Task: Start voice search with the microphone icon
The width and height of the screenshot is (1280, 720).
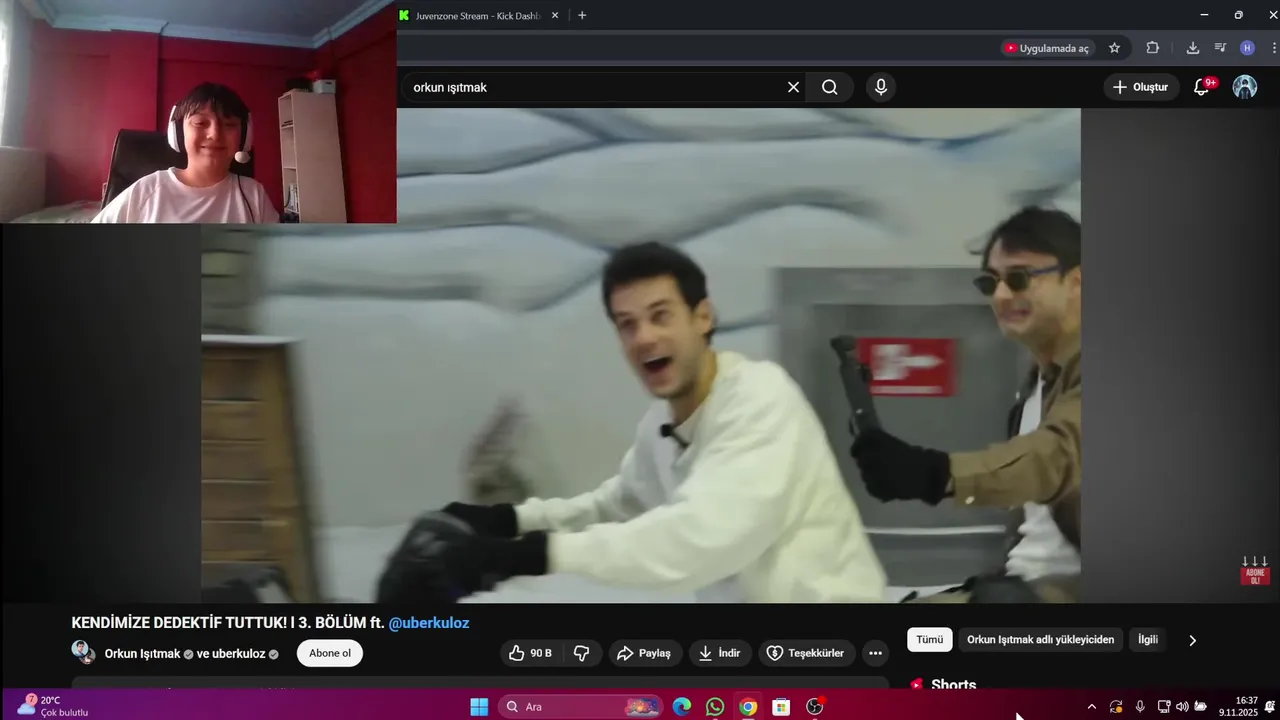Action: tap(881, 87)
